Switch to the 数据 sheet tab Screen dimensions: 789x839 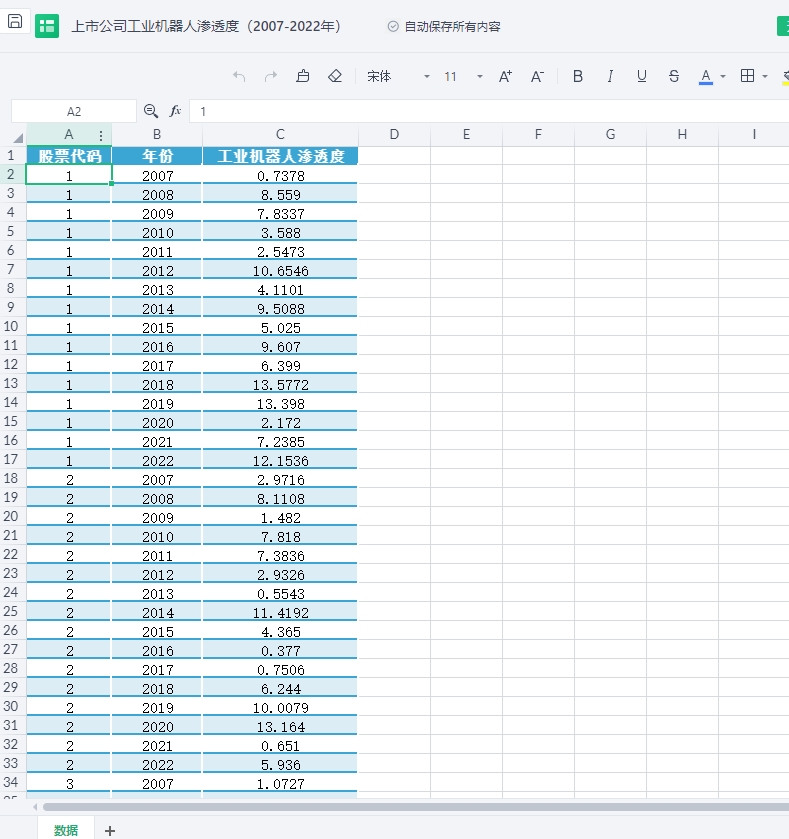point(66,829)
